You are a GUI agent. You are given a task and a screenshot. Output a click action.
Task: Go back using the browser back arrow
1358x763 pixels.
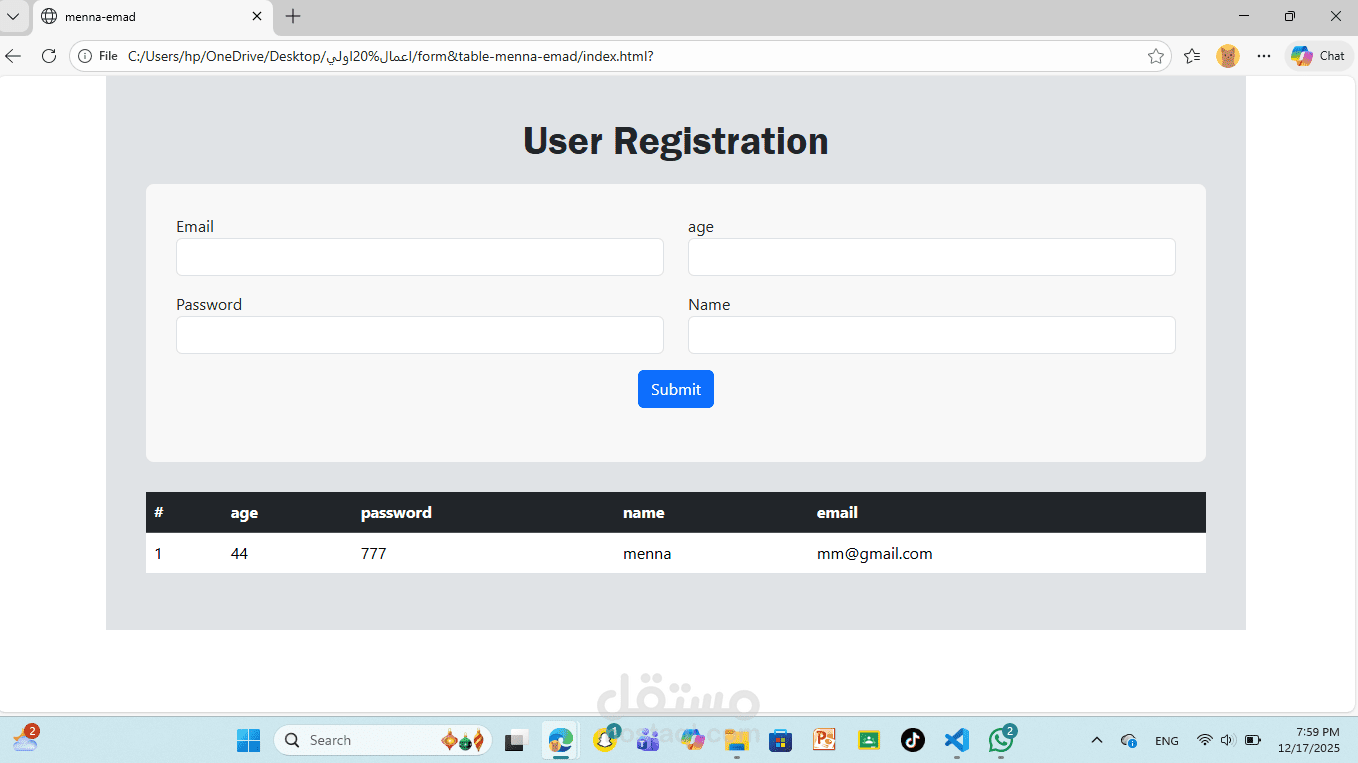pyautogui.click(x=14, y=56)
